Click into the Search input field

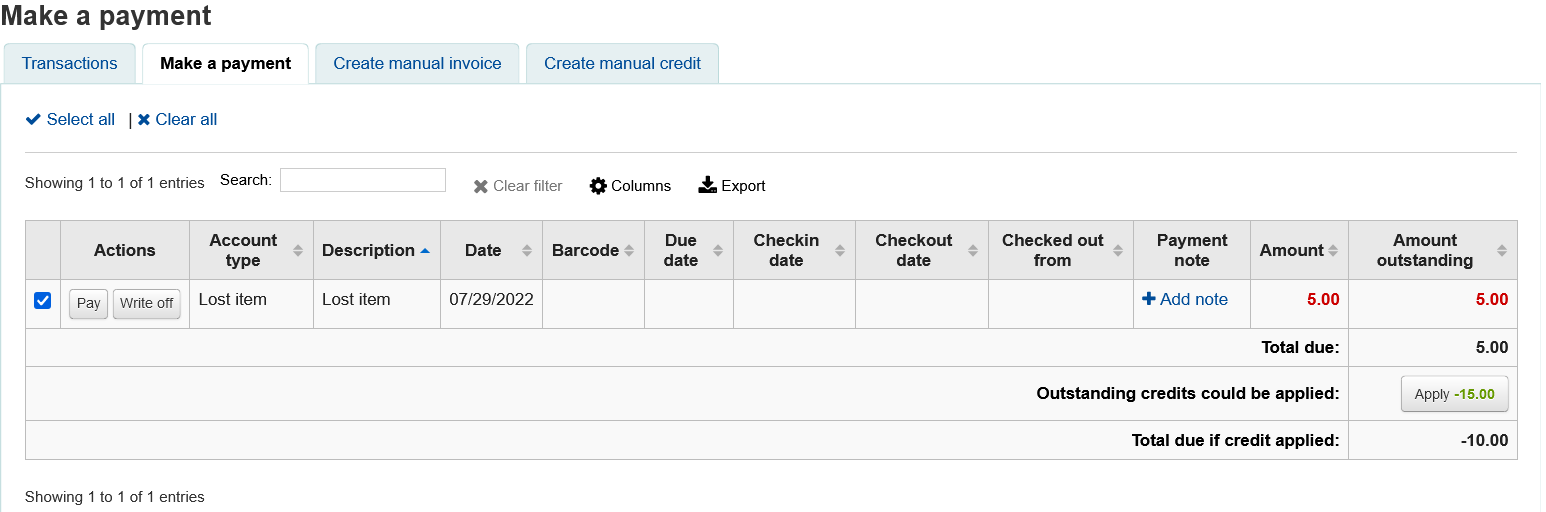click(x=362, y=180)
